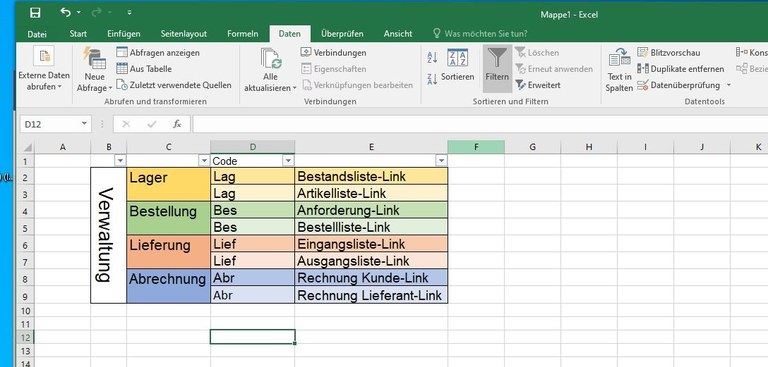Open filter dropdown in cell C1
Viewport: 768px width, 367px height.
pyautogui.click(x=204, y=161)
